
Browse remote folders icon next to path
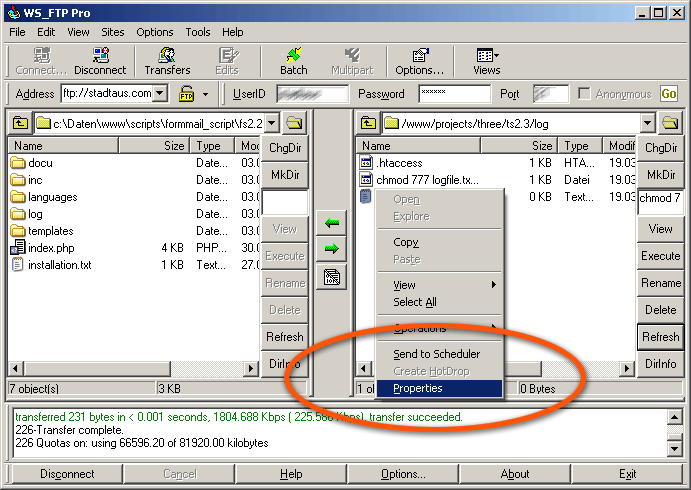[x=670, y=123]
